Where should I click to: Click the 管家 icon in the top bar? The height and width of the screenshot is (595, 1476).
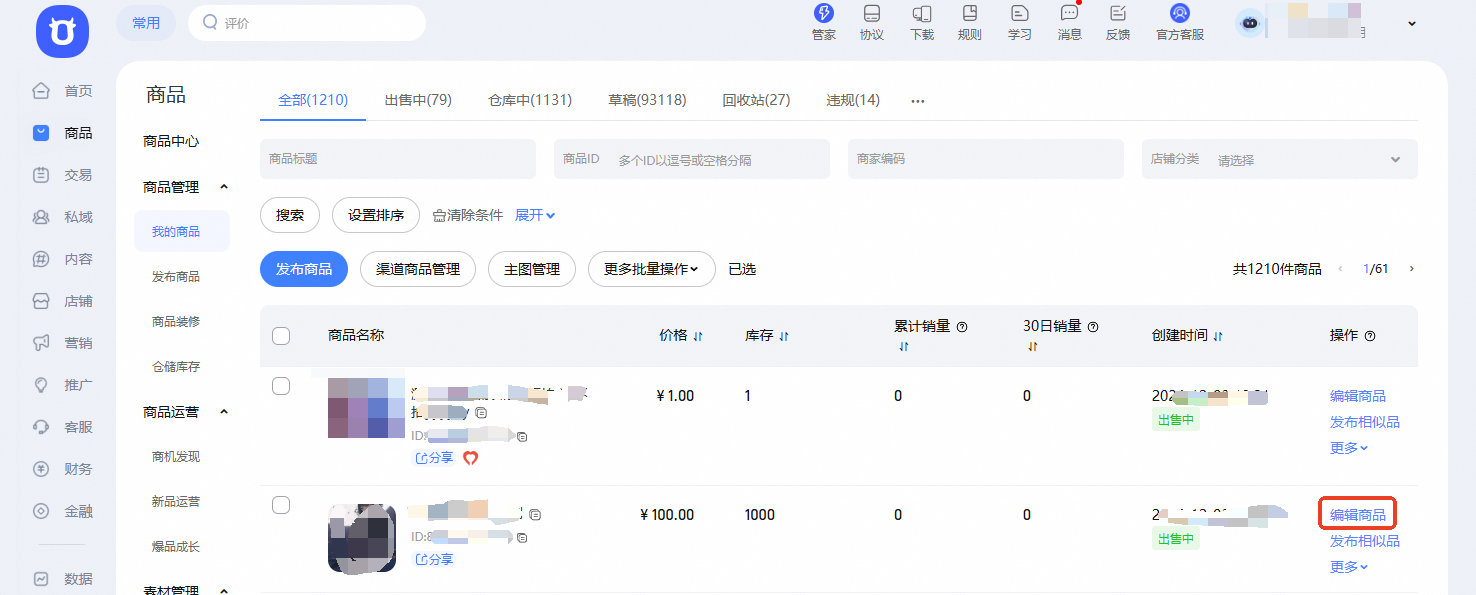[x=824, y=22]
